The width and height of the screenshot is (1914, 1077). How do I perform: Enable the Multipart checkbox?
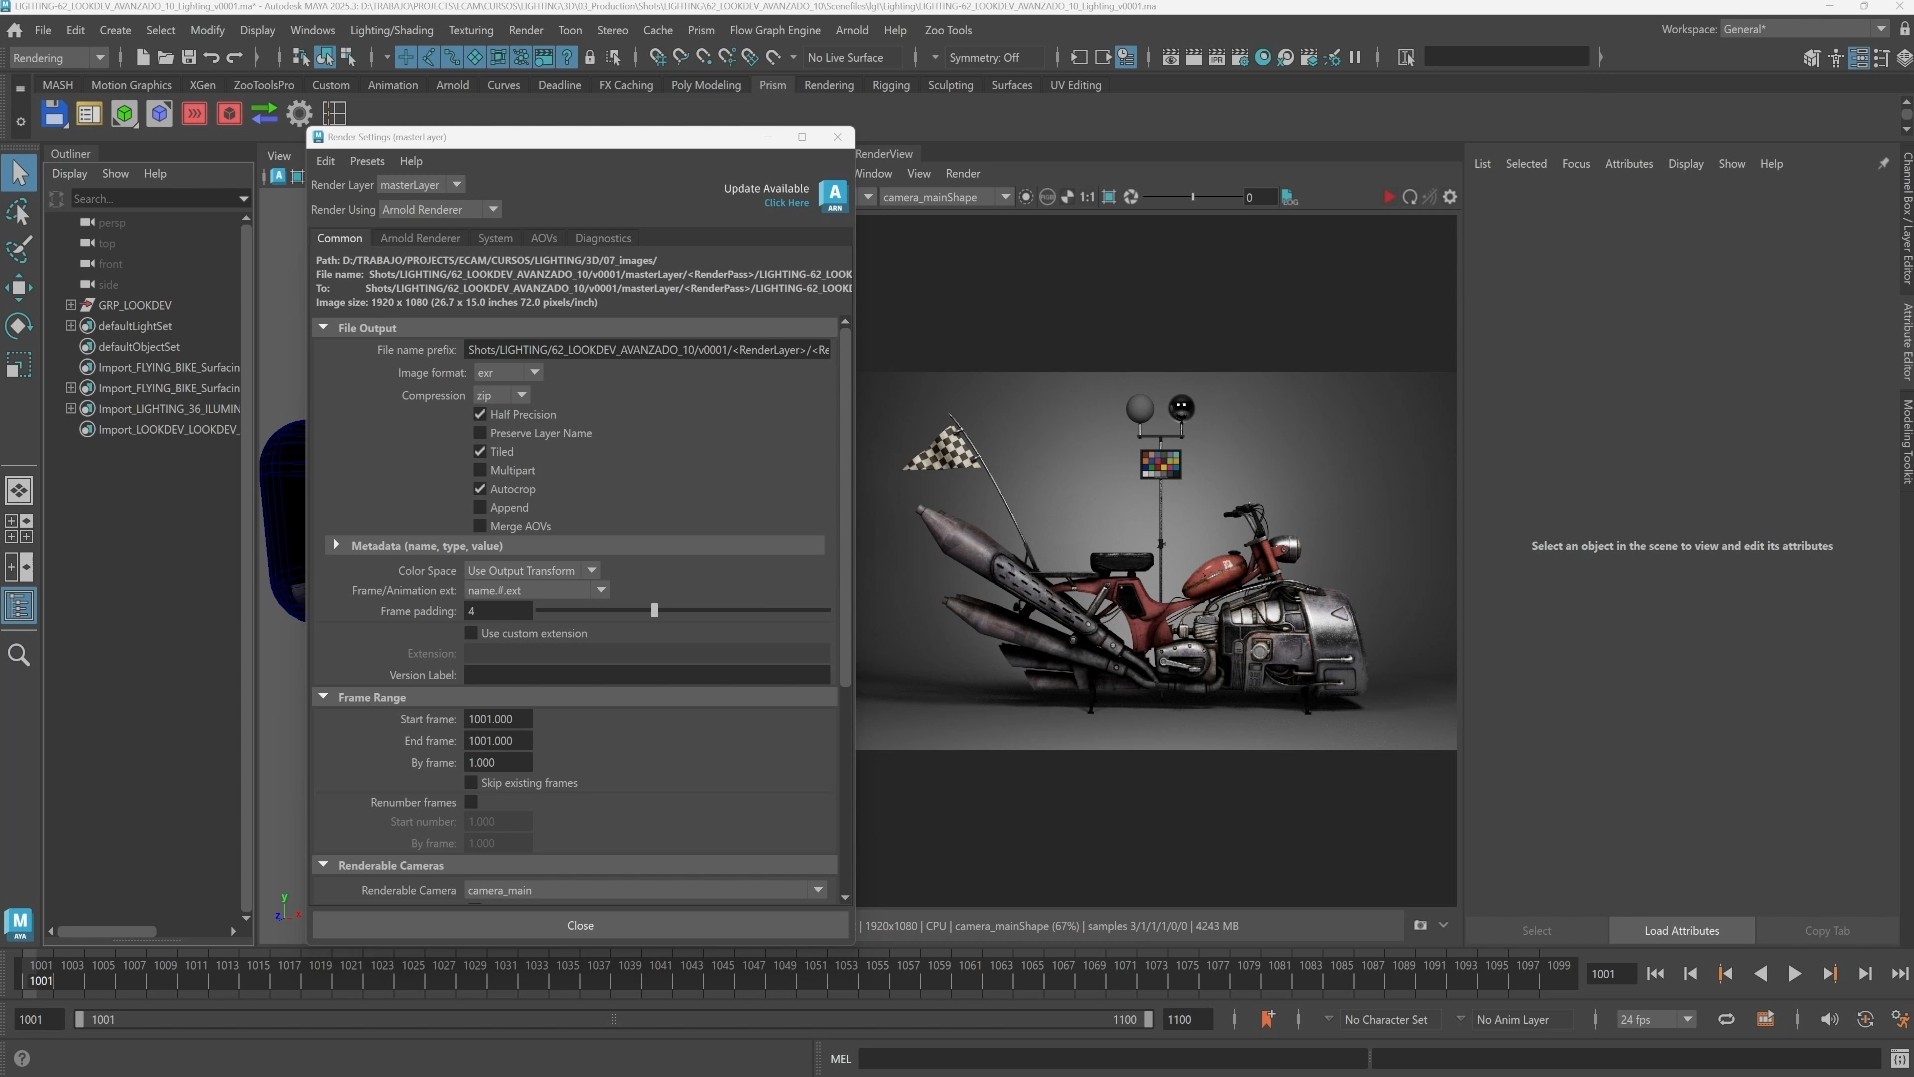point(480,470)
